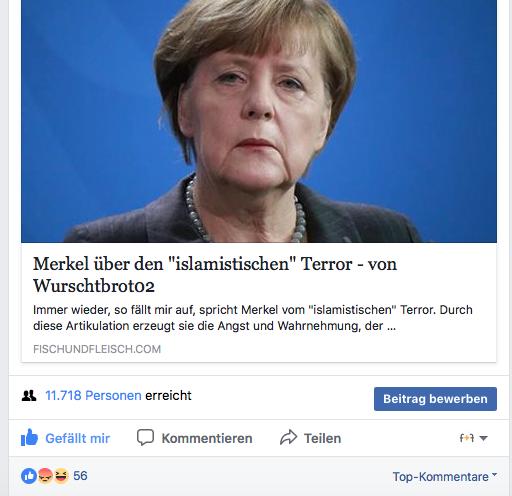Image resolution: width=512 pixels, height=496 pixels.
Task: Click the Teilen label
Action: coord(323,438)
